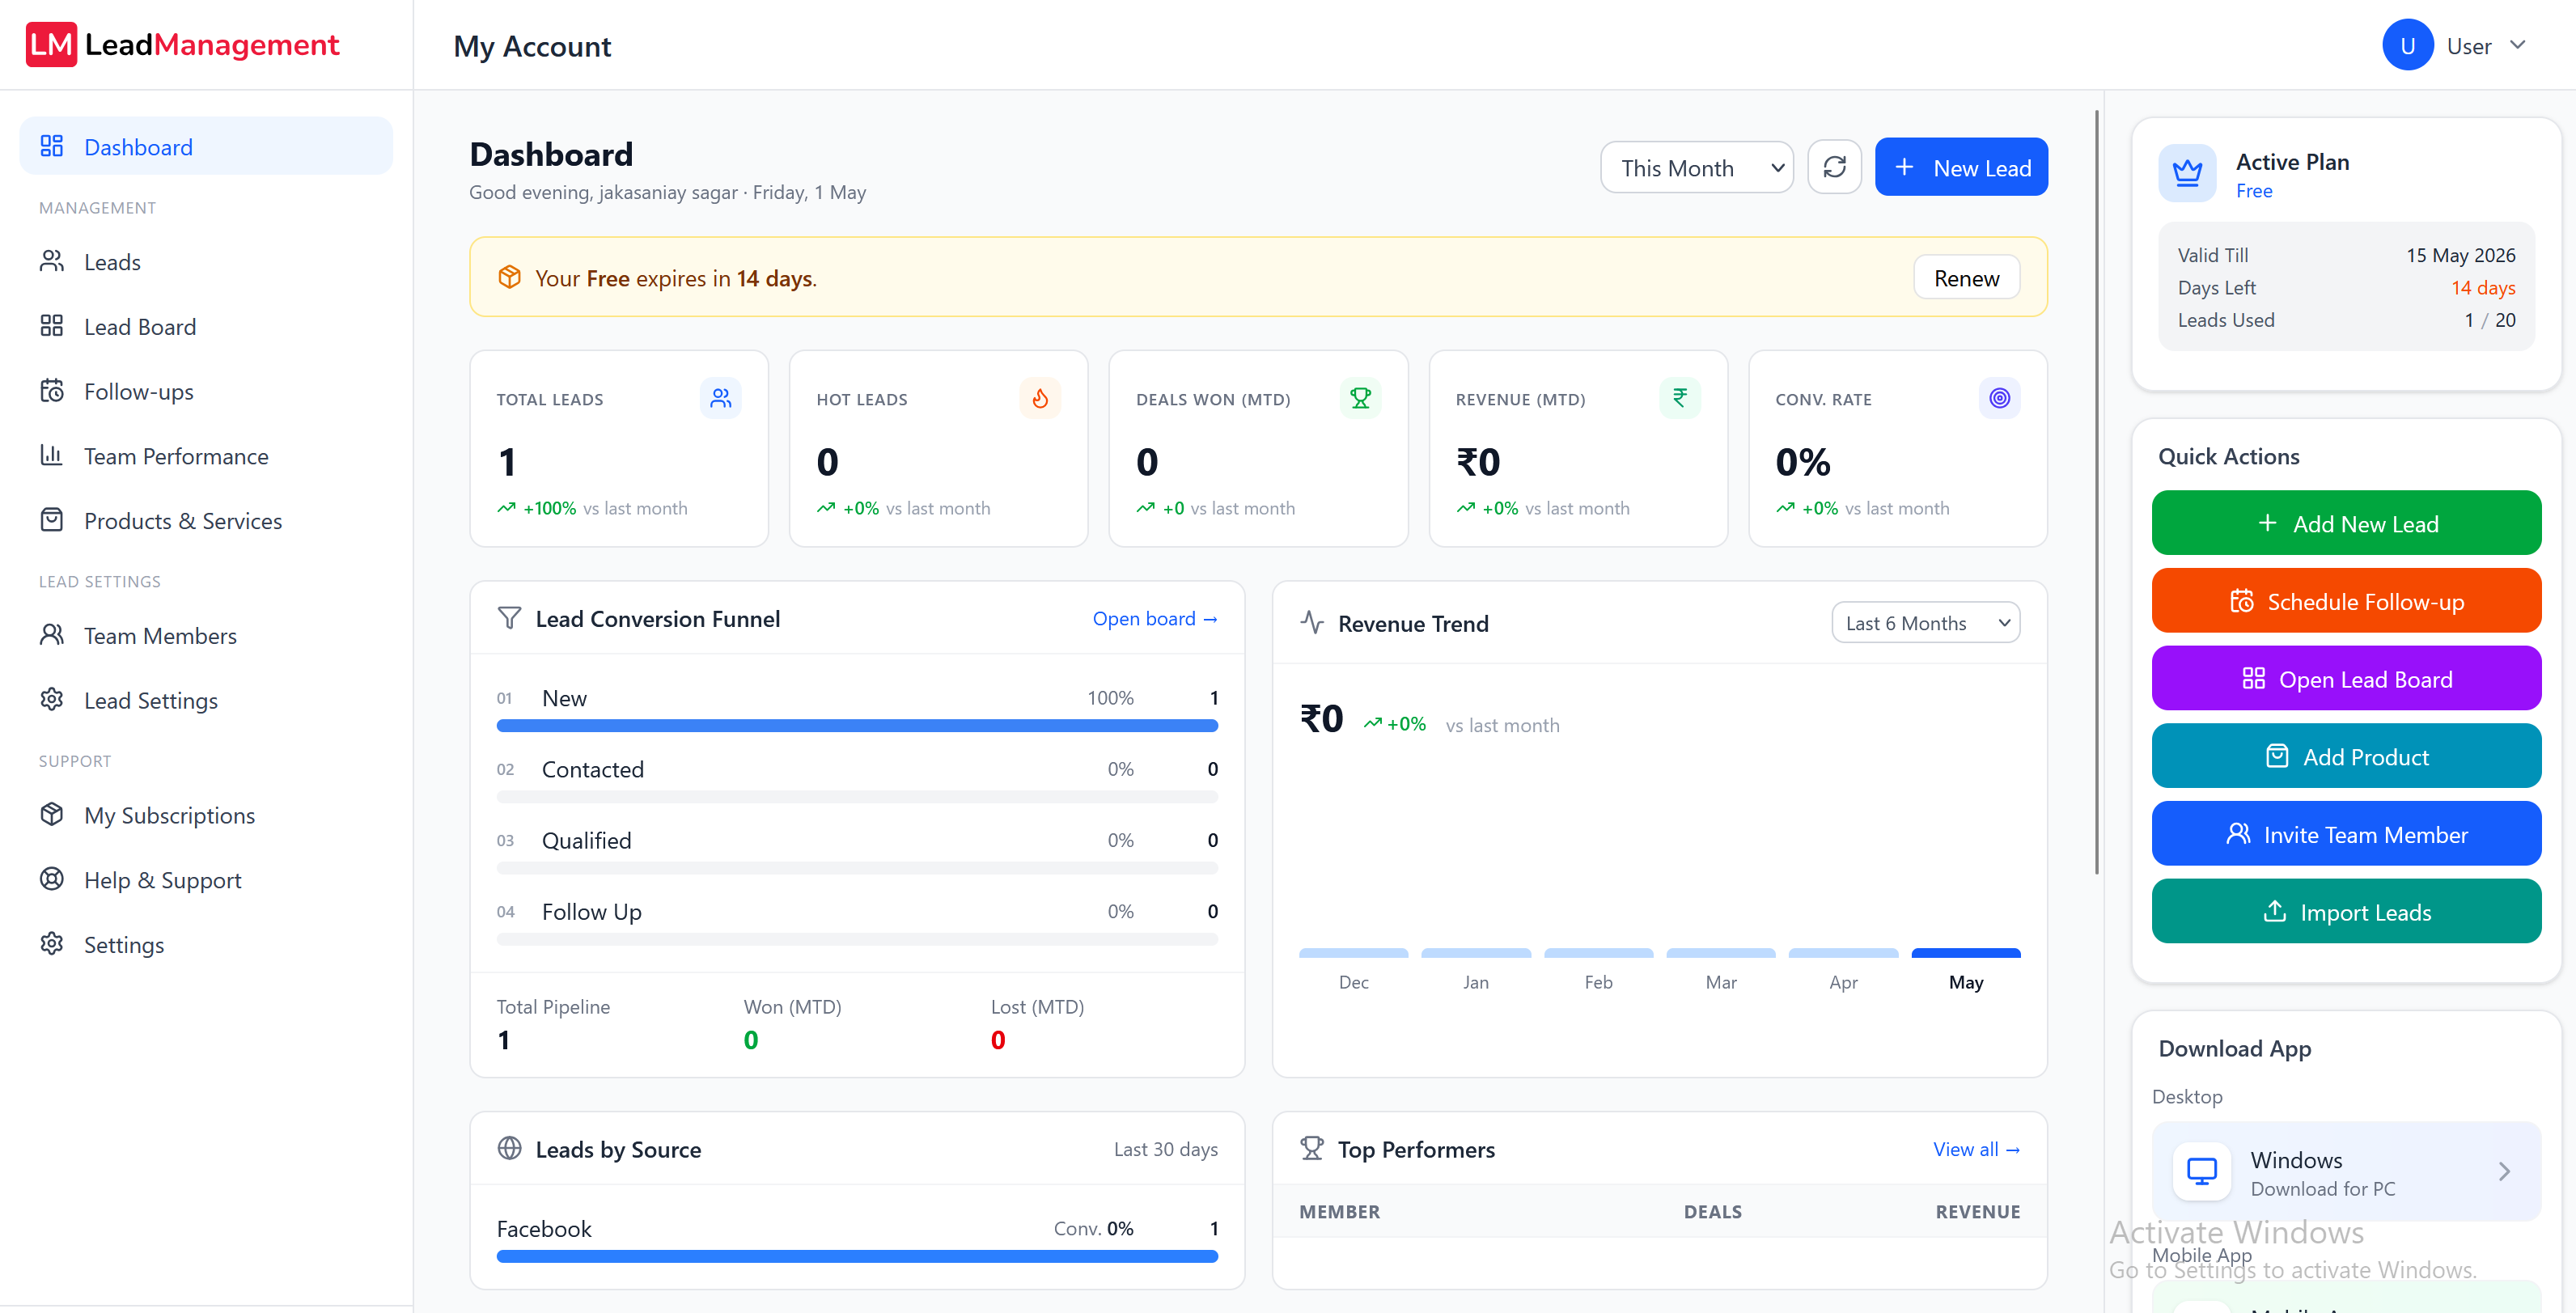Click the Leads by Source globe icon

pos(510,1148)
